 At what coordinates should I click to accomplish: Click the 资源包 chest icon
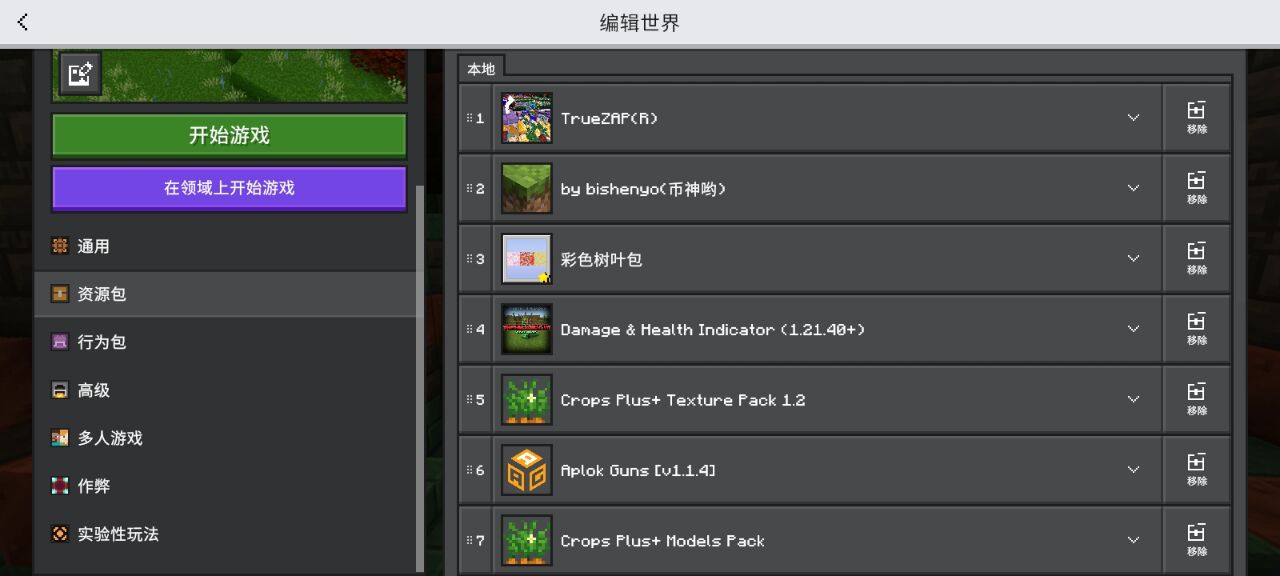point(60,294)
